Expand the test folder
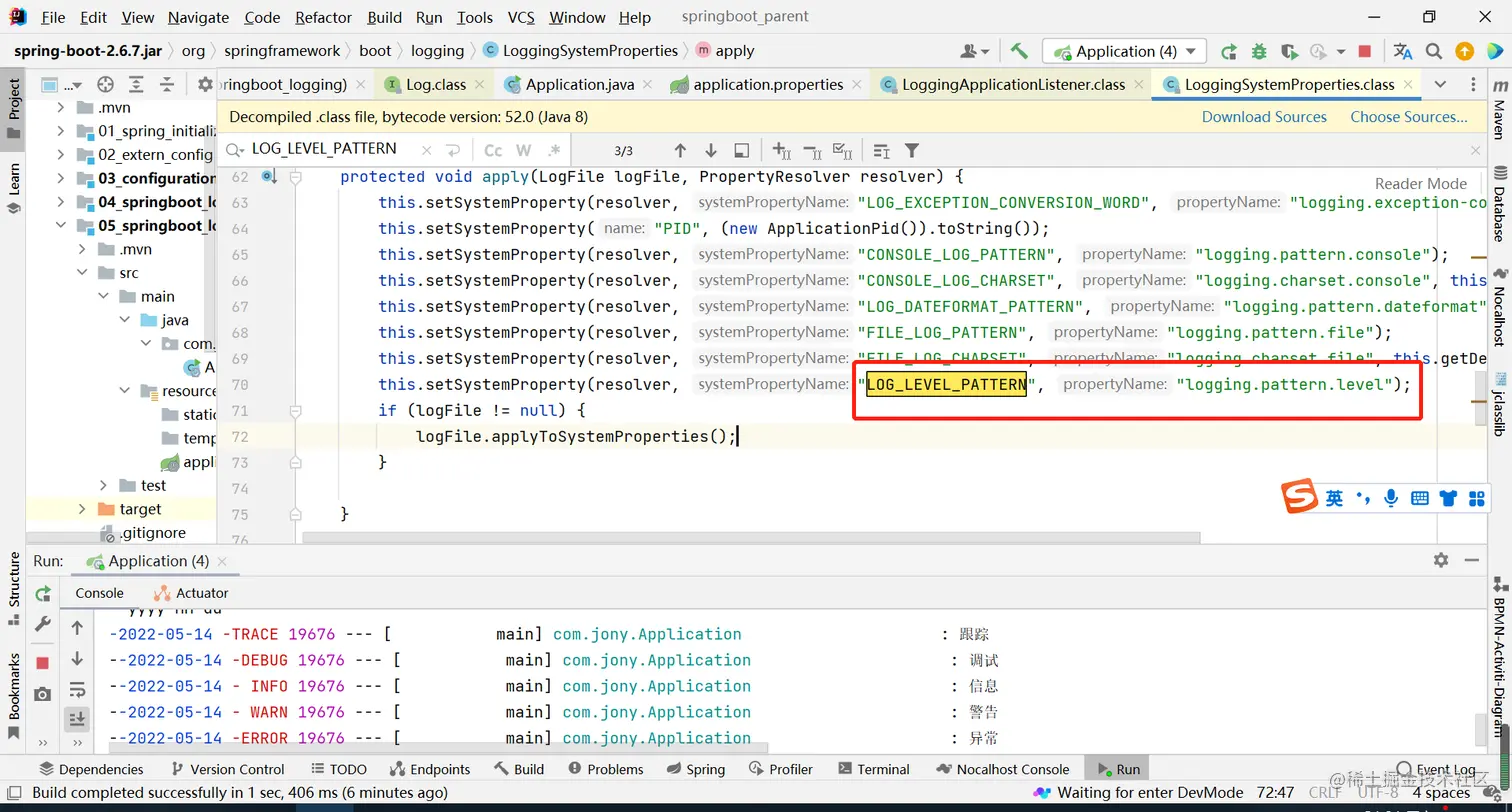 point(104,485)
